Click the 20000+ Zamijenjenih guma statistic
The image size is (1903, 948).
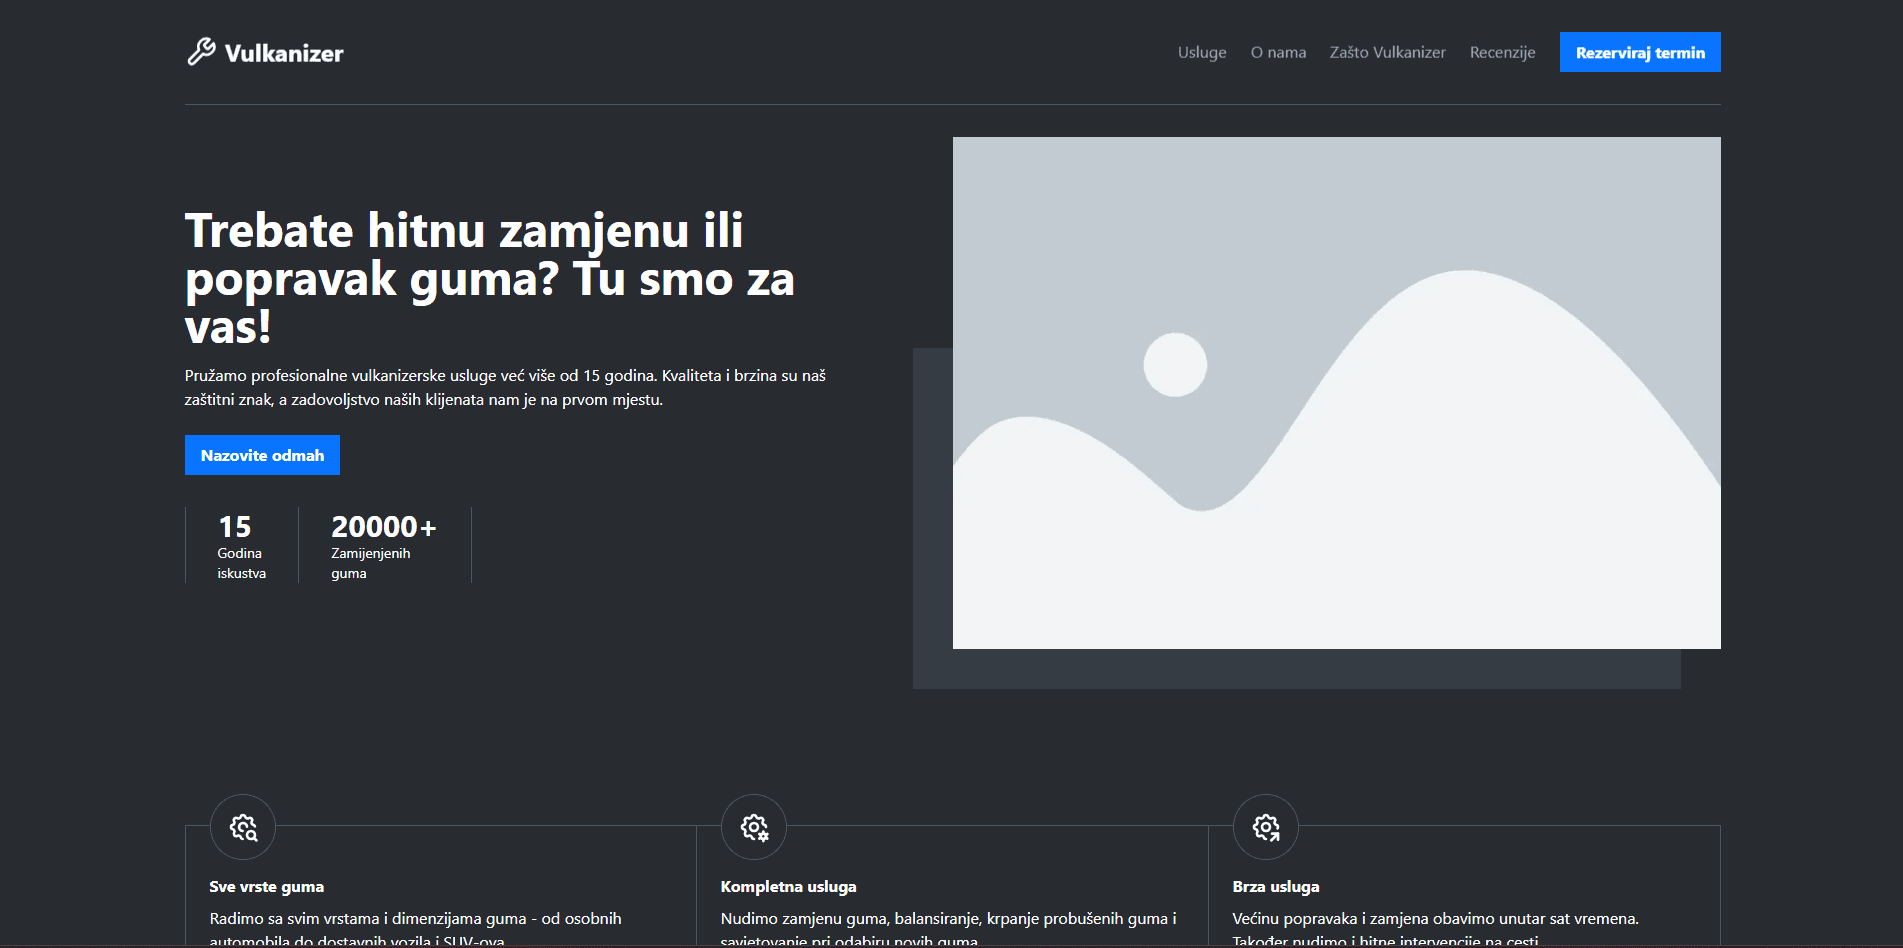pos(383,545)
